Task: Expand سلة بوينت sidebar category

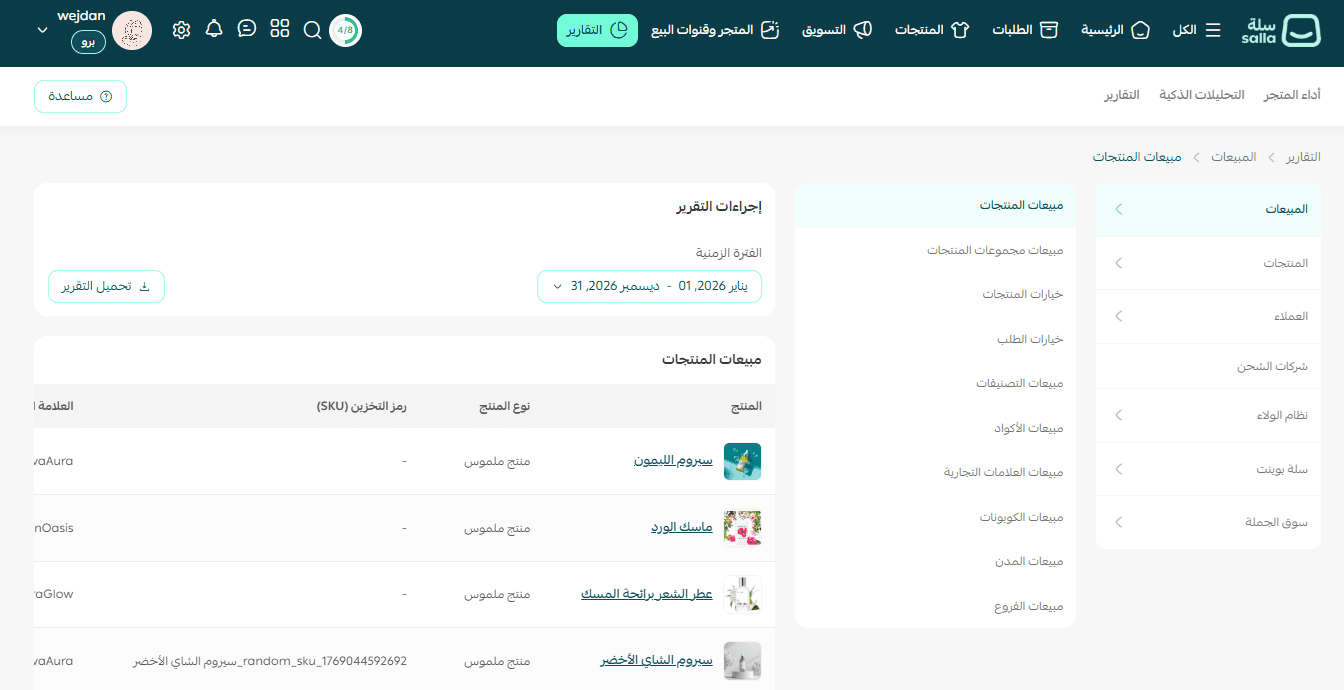Action: (x=1208, y=468)
